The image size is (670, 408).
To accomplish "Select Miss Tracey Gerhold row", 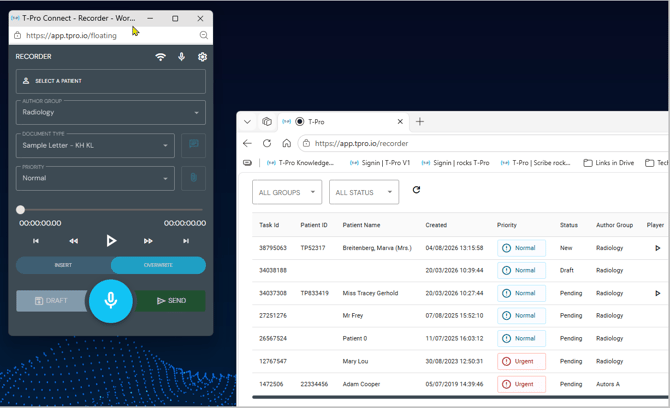I will click(x=460, y=293).
